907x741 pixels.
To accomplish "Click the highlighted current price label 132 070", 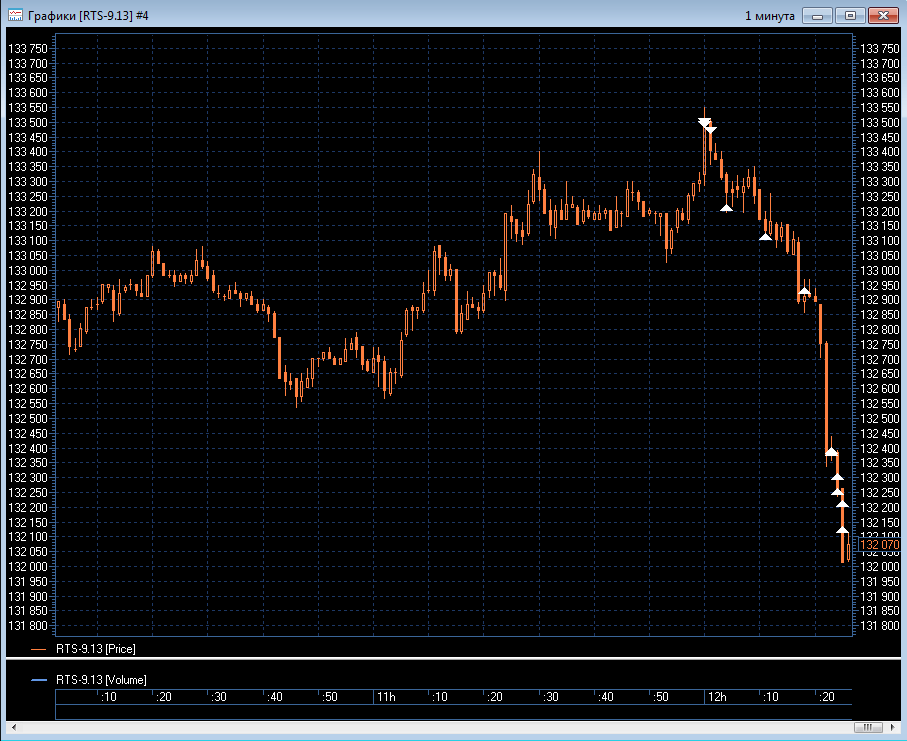I will (879, 545).
